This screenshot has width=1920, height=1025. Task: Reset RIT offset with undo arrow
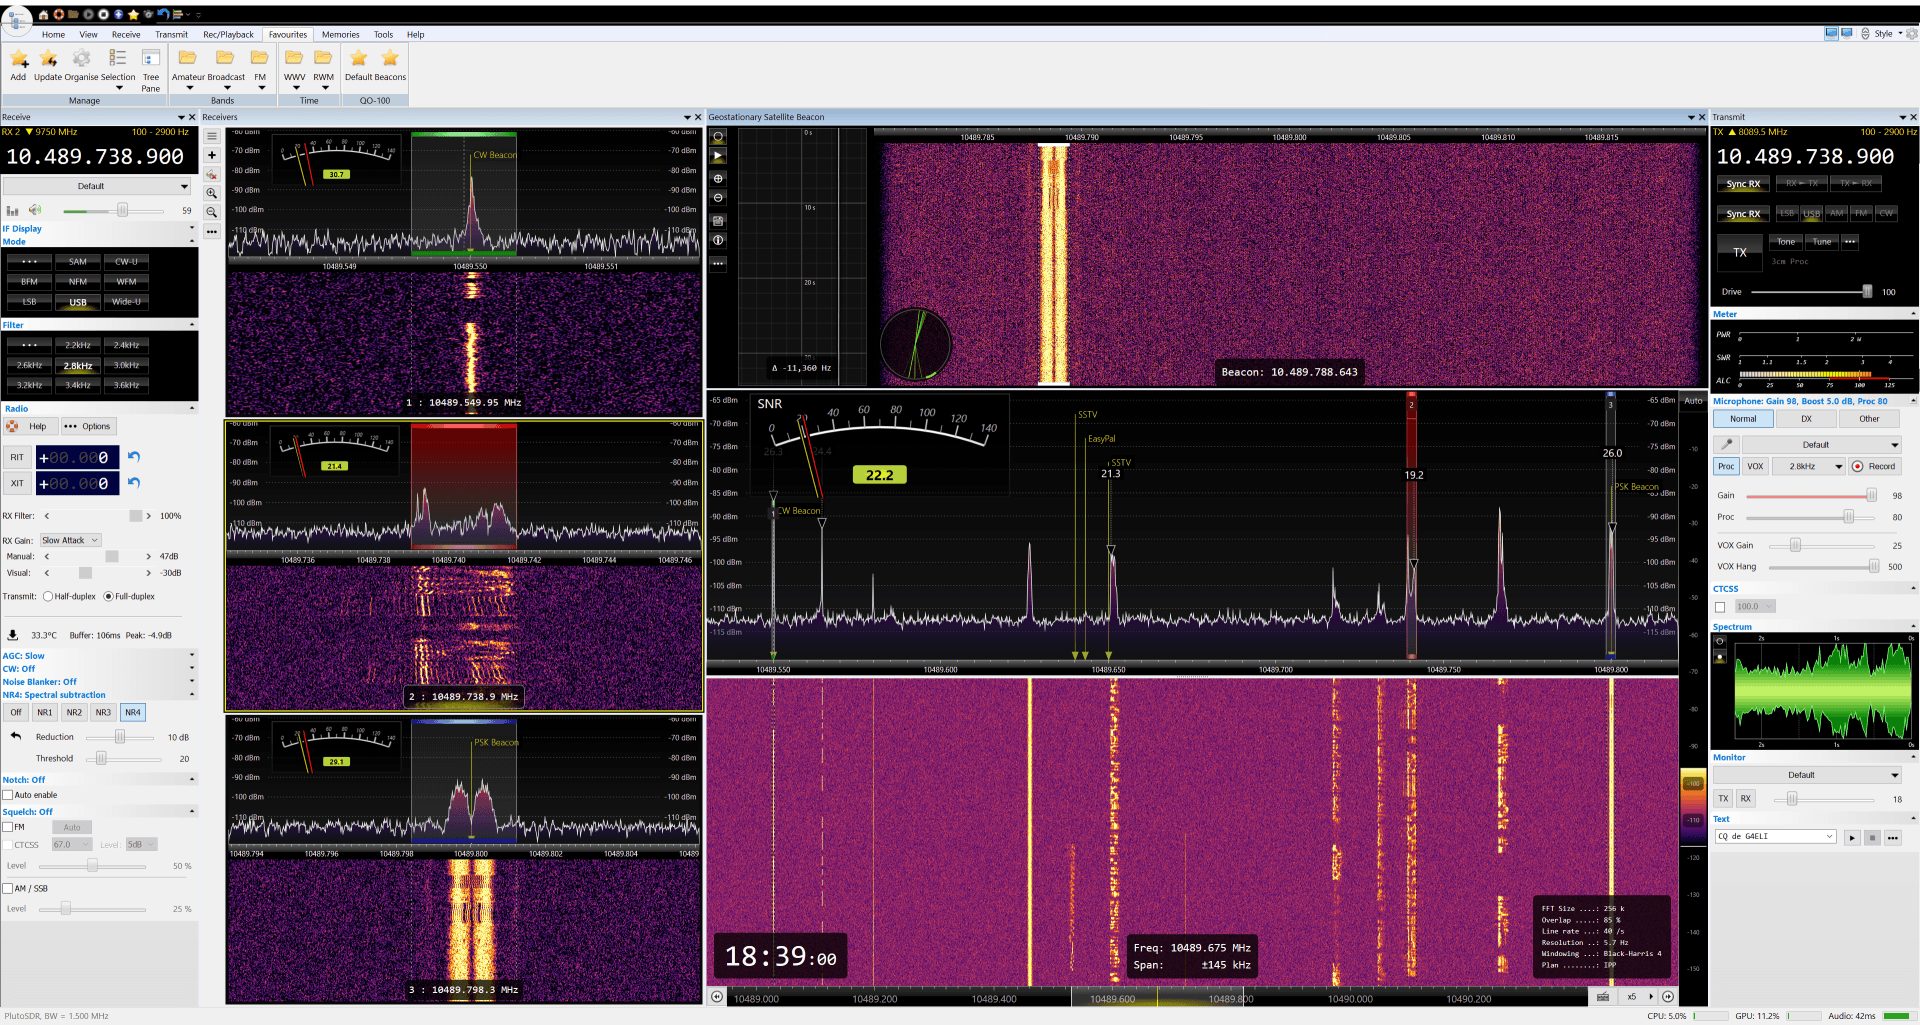[x=134, y=457]
